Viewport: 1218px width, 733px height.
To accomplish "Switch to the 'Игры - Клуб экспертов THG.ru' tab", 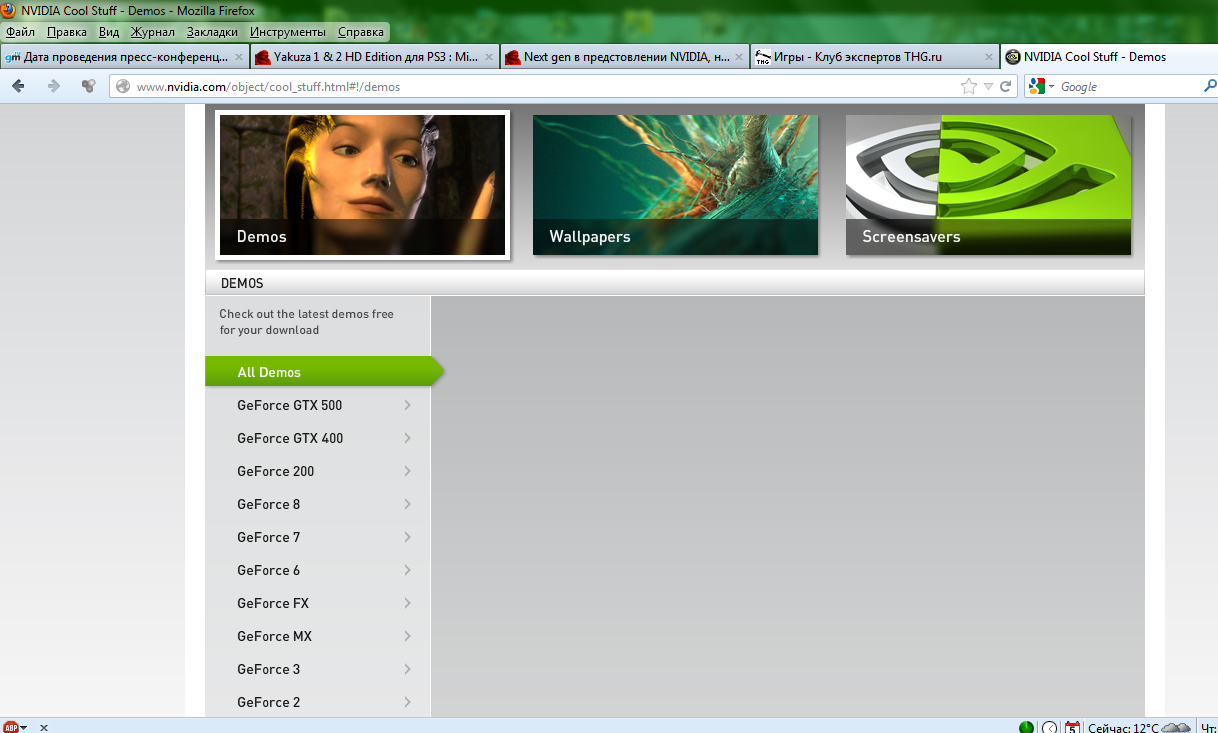I will click(x=875, y=57).
